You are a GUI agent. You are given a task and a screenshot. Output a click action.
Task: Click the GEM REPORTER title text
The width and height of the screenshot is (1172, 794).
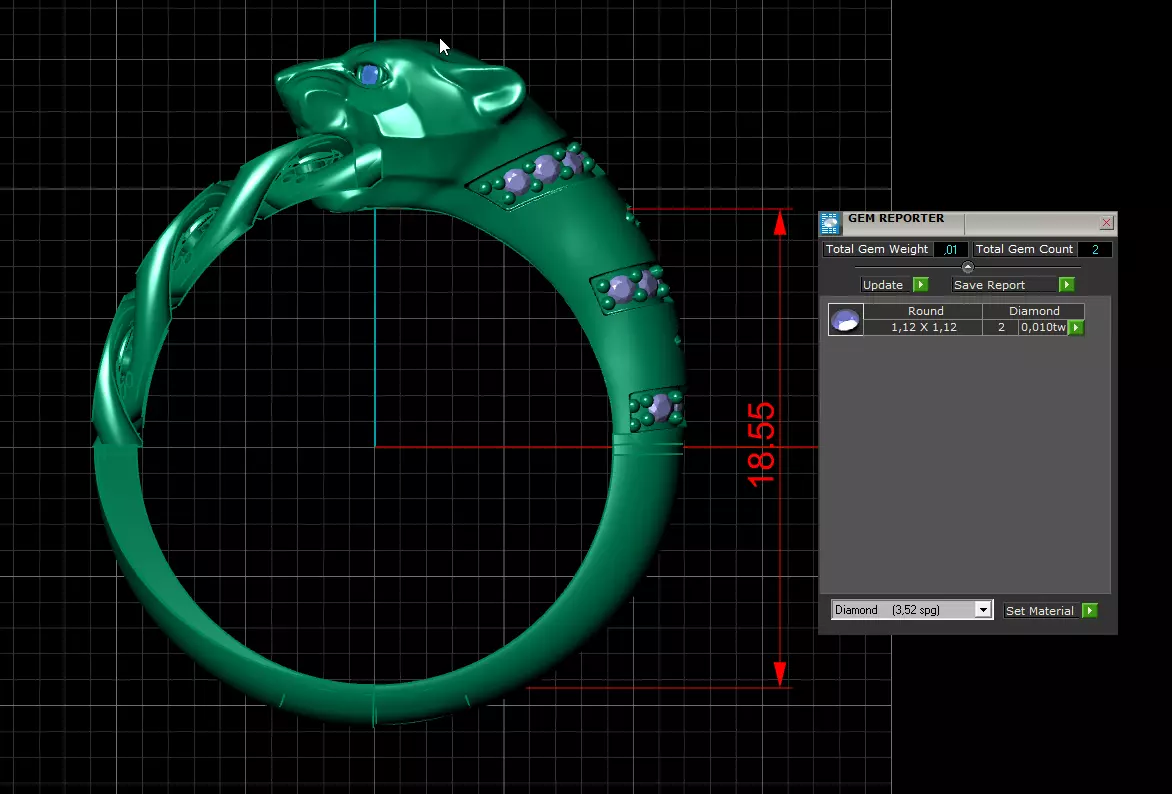[895, 218]
